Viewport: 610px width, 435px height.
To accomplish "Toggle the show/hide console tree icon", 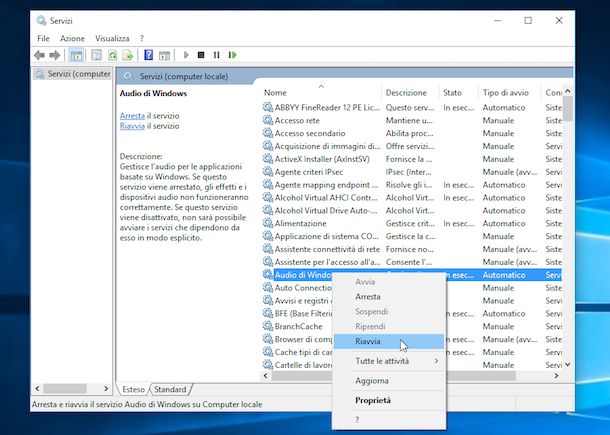I will (x=76, y=55).
